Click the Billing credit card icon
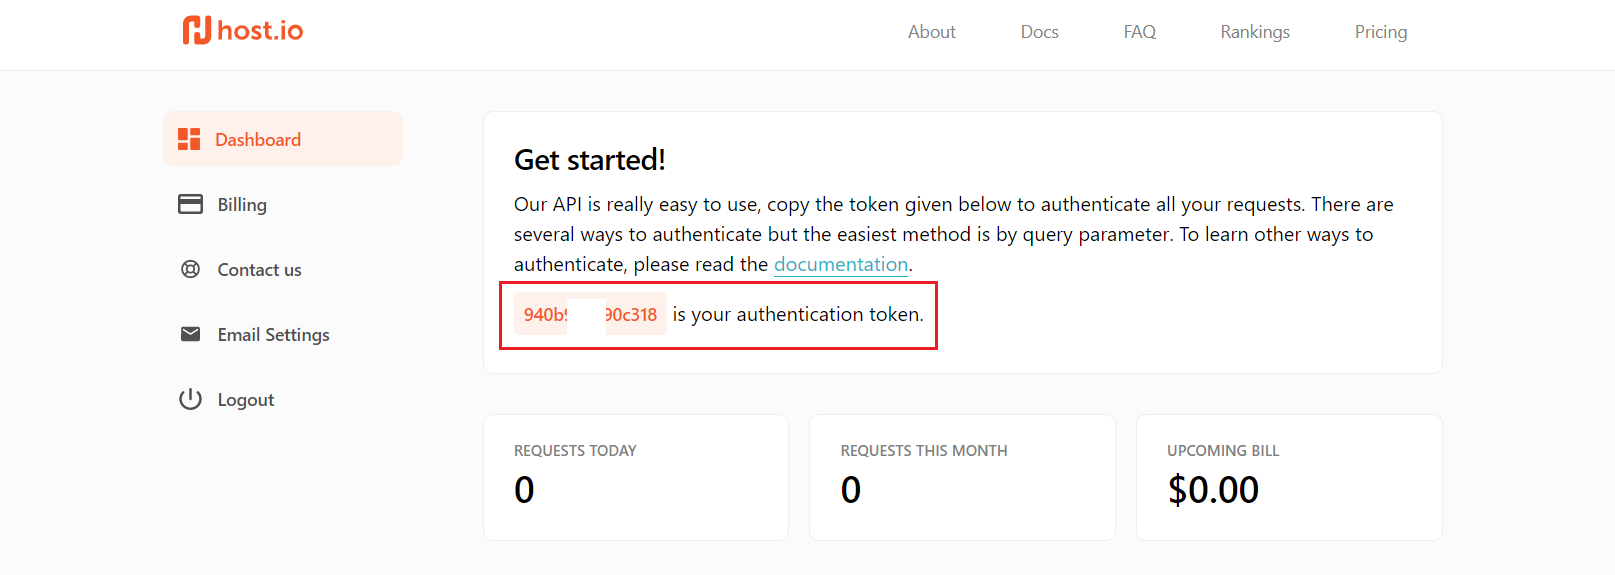This screenshot has width=1615, height=575. click(190, 204)
